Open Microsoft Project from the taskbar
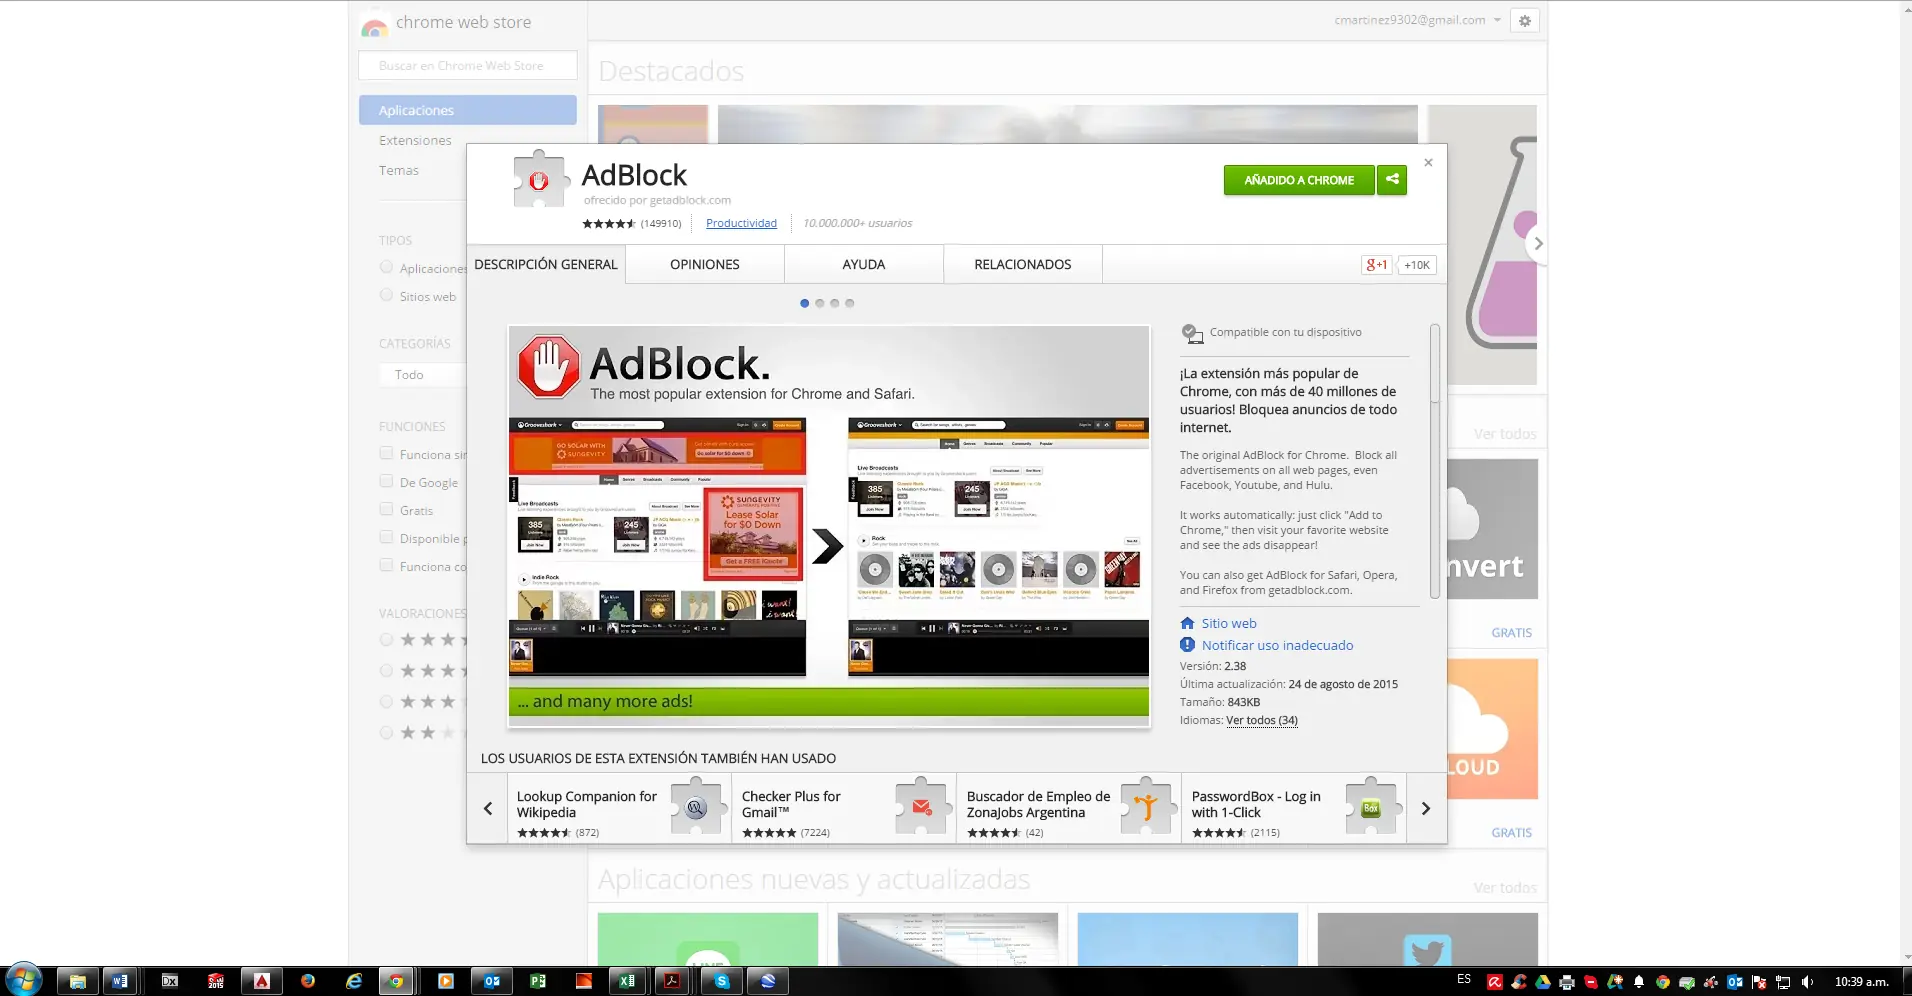The image size is (1912, 996). point(538,981)
